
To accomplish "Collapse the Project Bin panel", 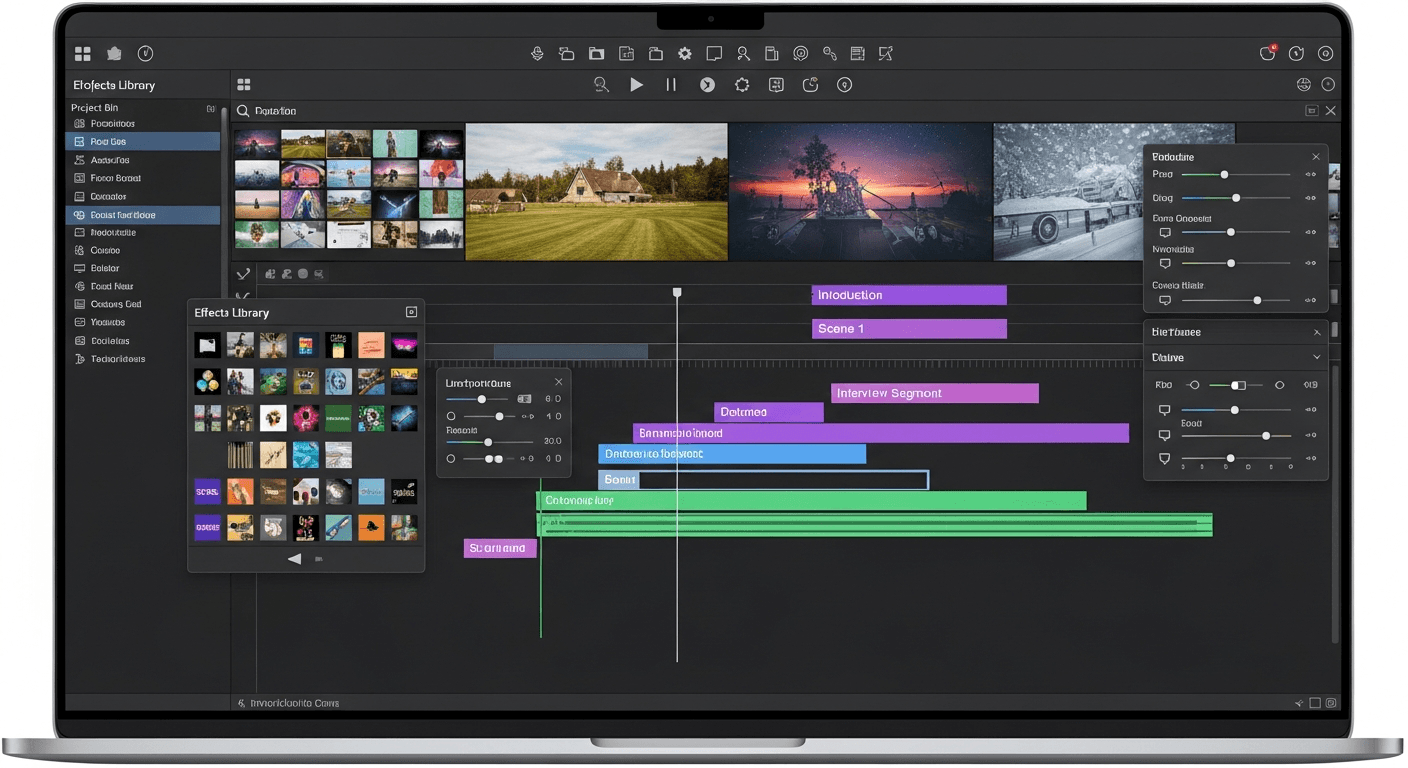I will tap(210, 107).
